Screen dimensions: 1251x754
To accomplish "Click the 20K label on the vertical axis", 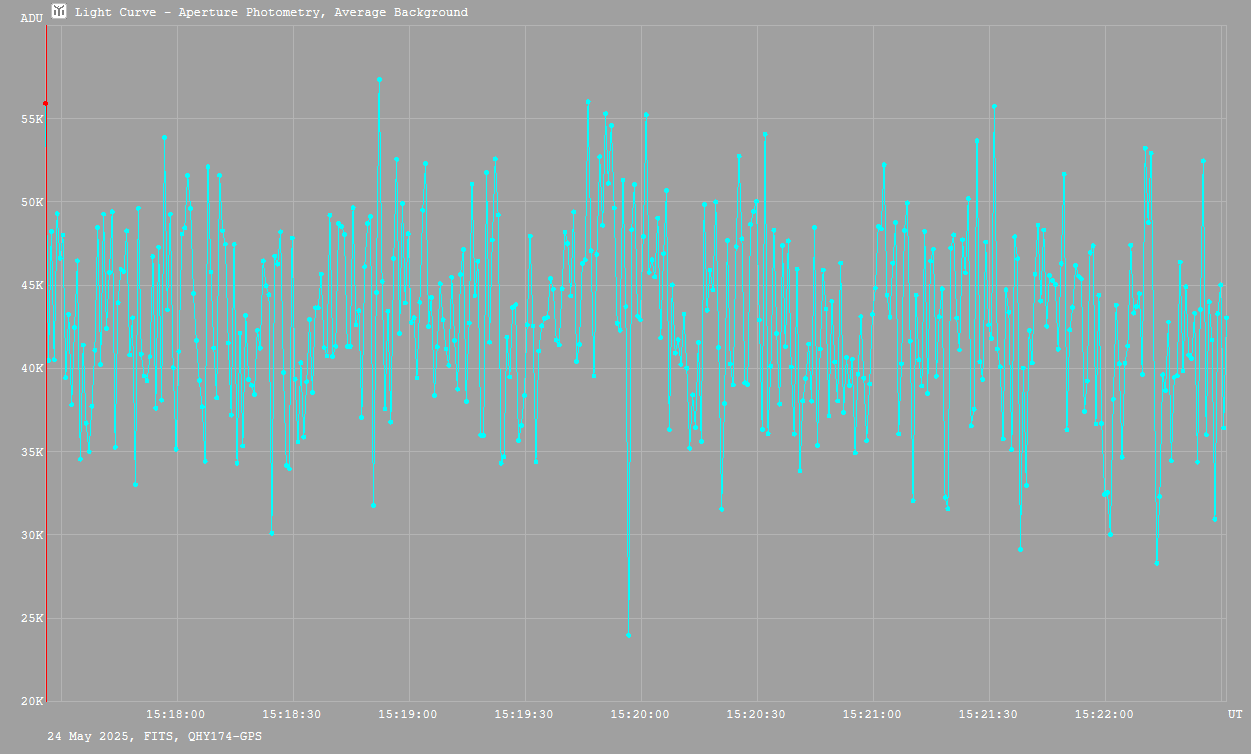I will [32, 700].
